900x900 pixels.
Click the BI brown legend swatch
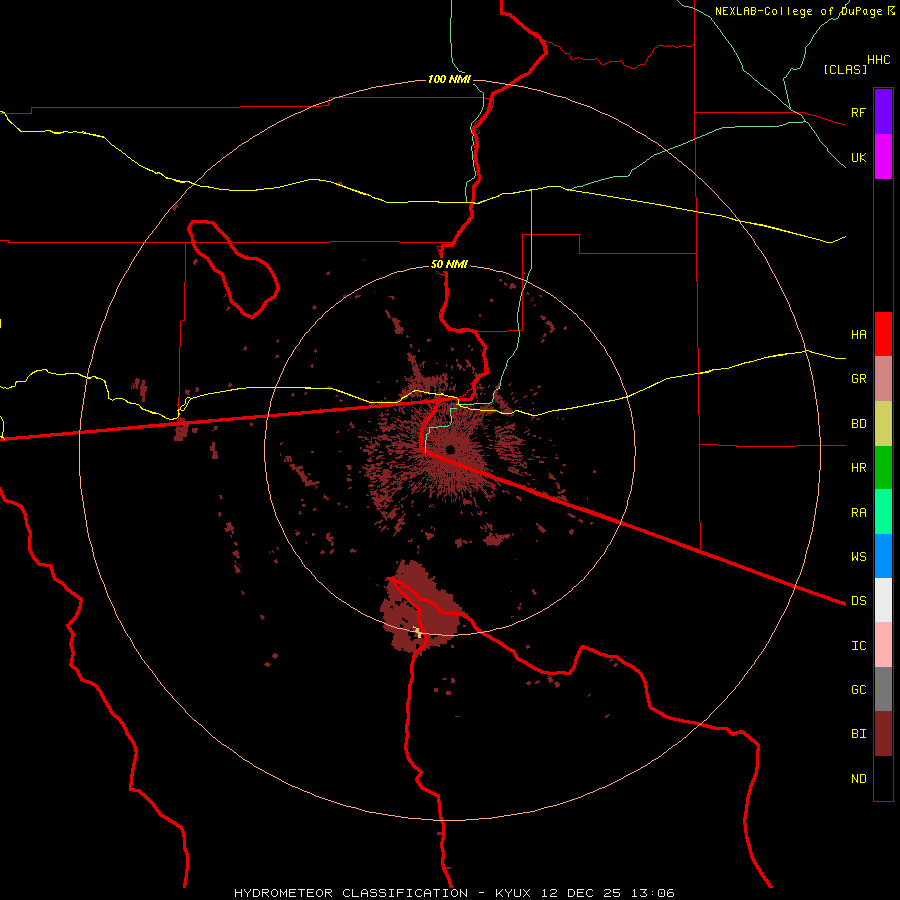[x=883, y=734]
